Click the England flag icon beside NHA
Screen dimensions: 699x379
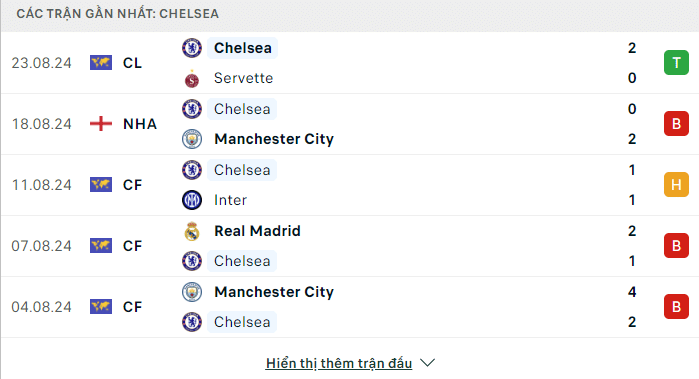pos(101,124)
